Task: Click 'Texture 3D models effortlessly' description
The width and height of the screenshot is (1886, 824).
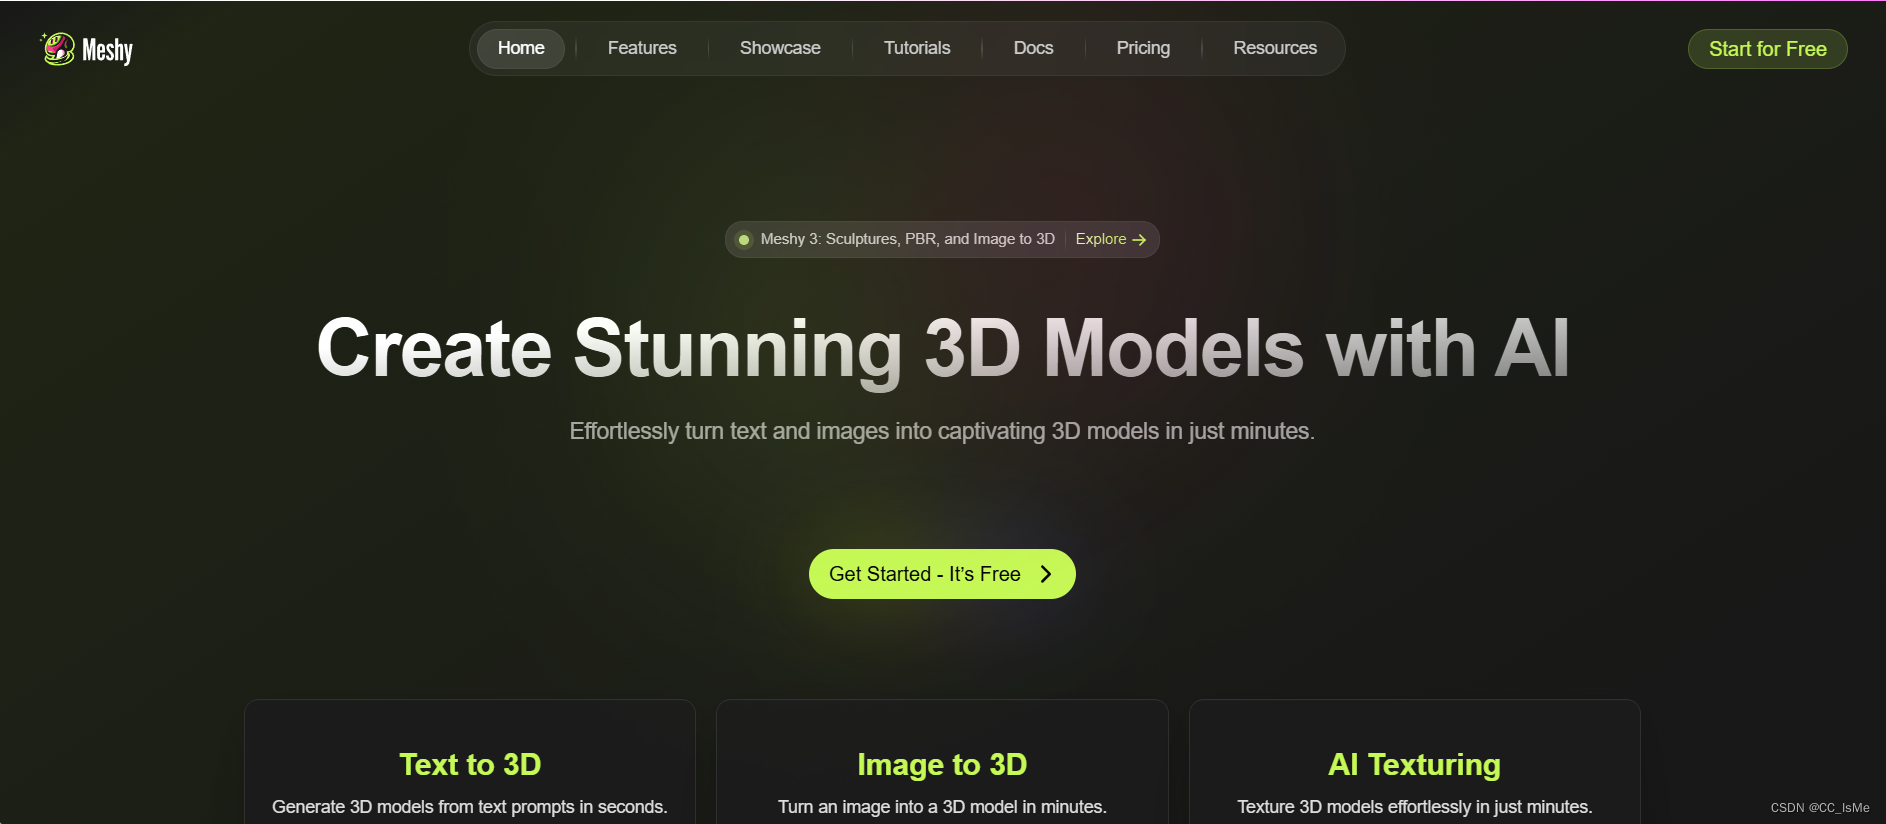Action: (x=1414, y=807)
